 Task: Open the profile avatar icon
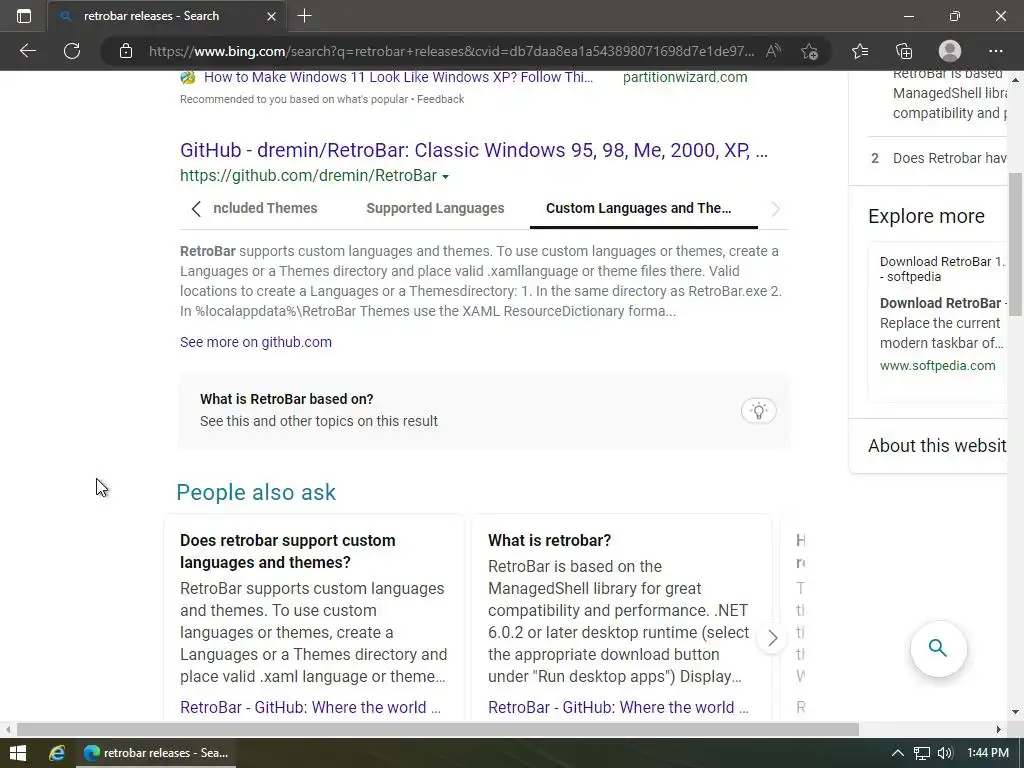[x=950, y=51]
